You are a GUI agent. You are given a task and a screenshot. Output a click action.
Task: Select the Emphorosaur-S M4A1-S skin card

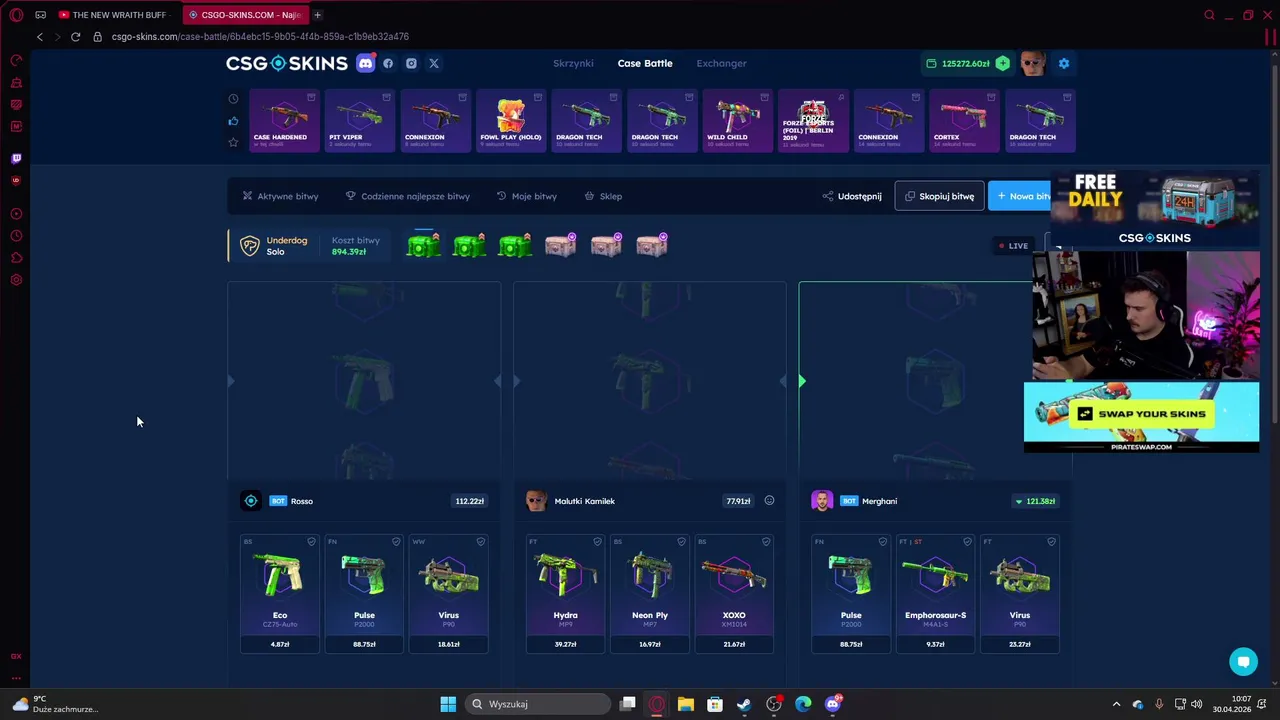pos(935,593)
